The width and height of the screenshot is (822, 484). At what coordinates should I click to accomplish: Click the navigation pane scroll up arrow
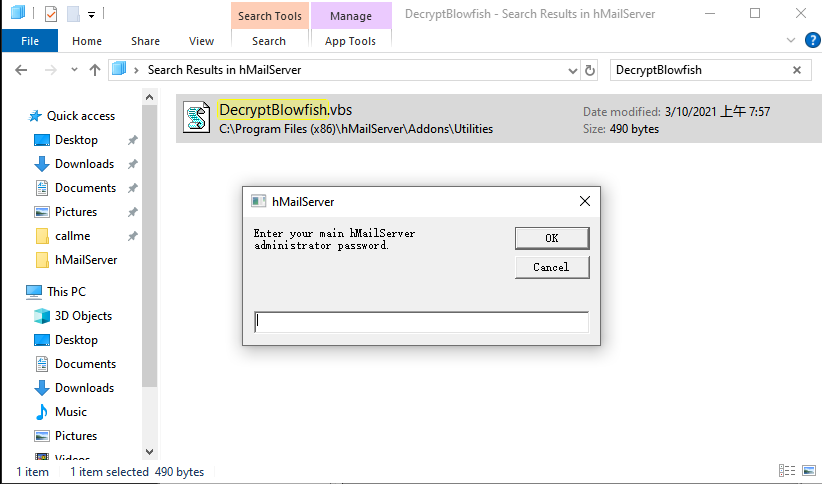(149, 97)
